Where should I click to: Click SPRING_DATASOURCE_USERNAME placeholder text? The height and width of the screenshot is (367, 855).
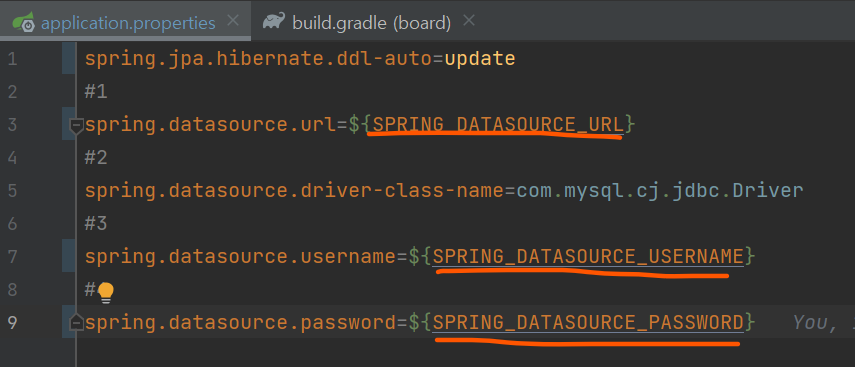(588, 256)
